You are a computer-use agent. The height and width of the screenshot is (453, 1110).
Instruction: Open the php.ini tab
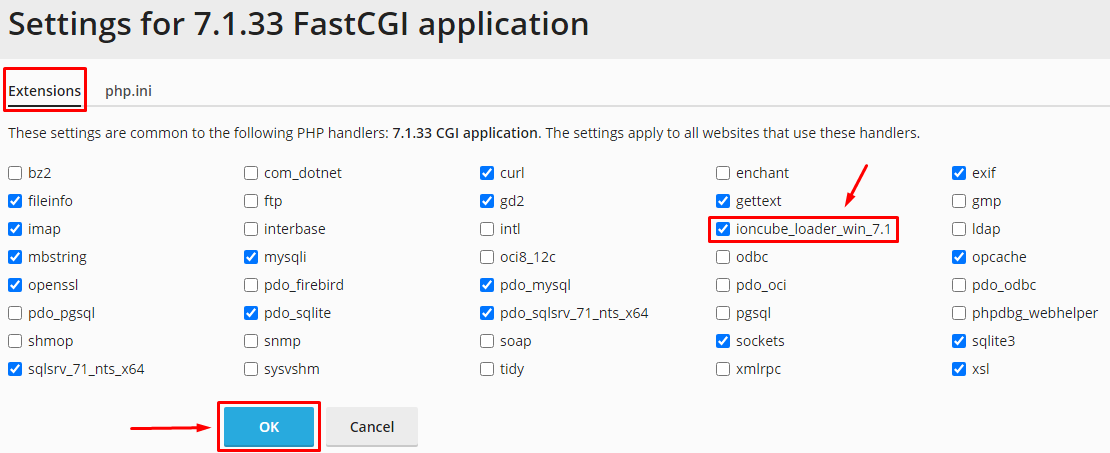[128, 91]
